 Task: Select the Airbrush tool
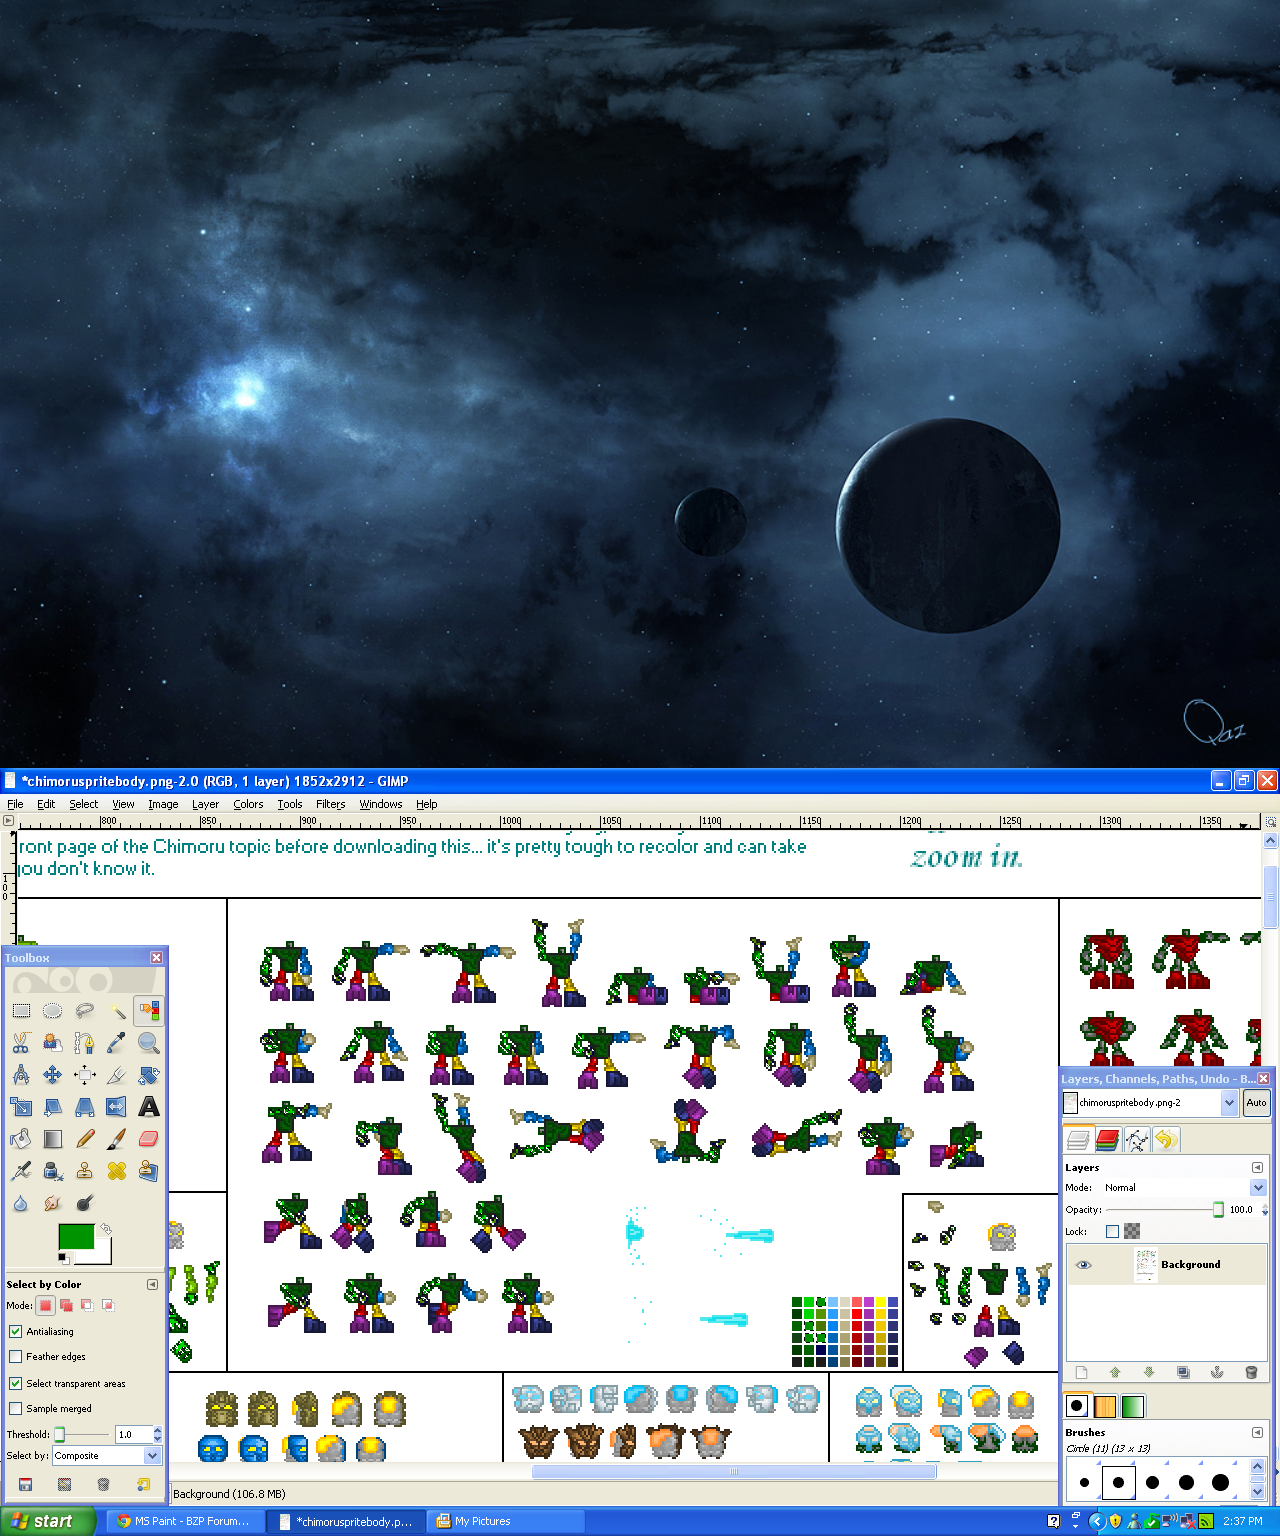point(21,1171)
